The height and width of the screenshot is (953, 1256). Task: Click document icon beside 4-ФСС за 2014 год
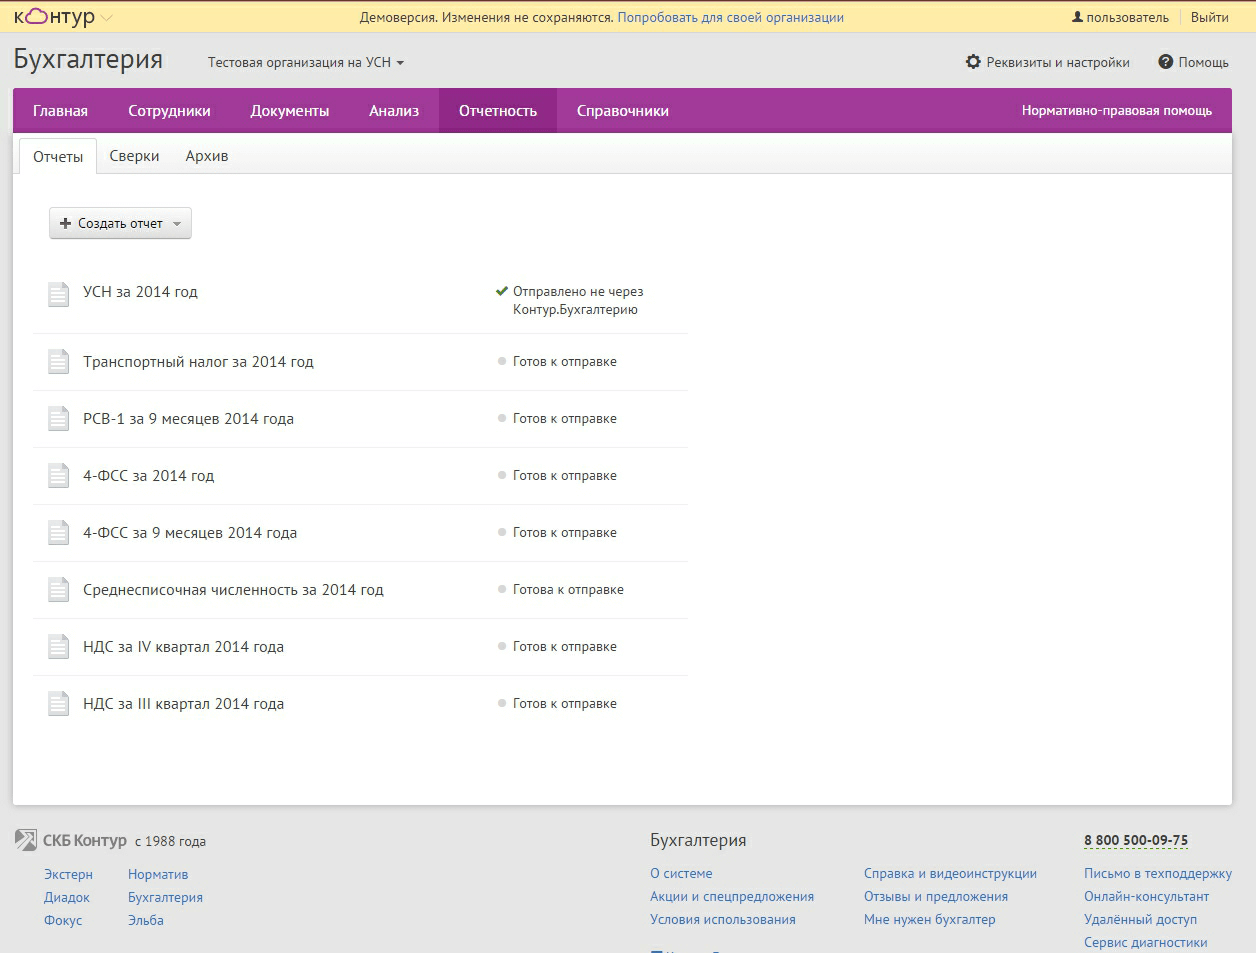click(59, 476)
